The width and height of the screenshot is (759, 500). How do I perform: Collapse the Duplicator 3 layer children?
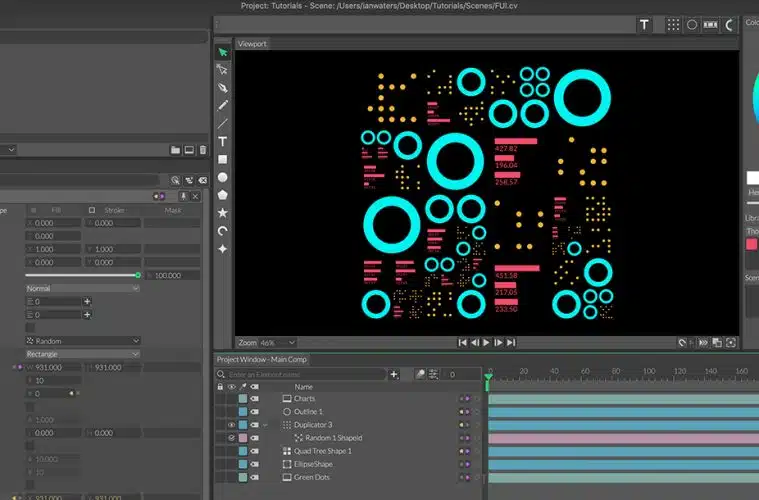(265, 425)
